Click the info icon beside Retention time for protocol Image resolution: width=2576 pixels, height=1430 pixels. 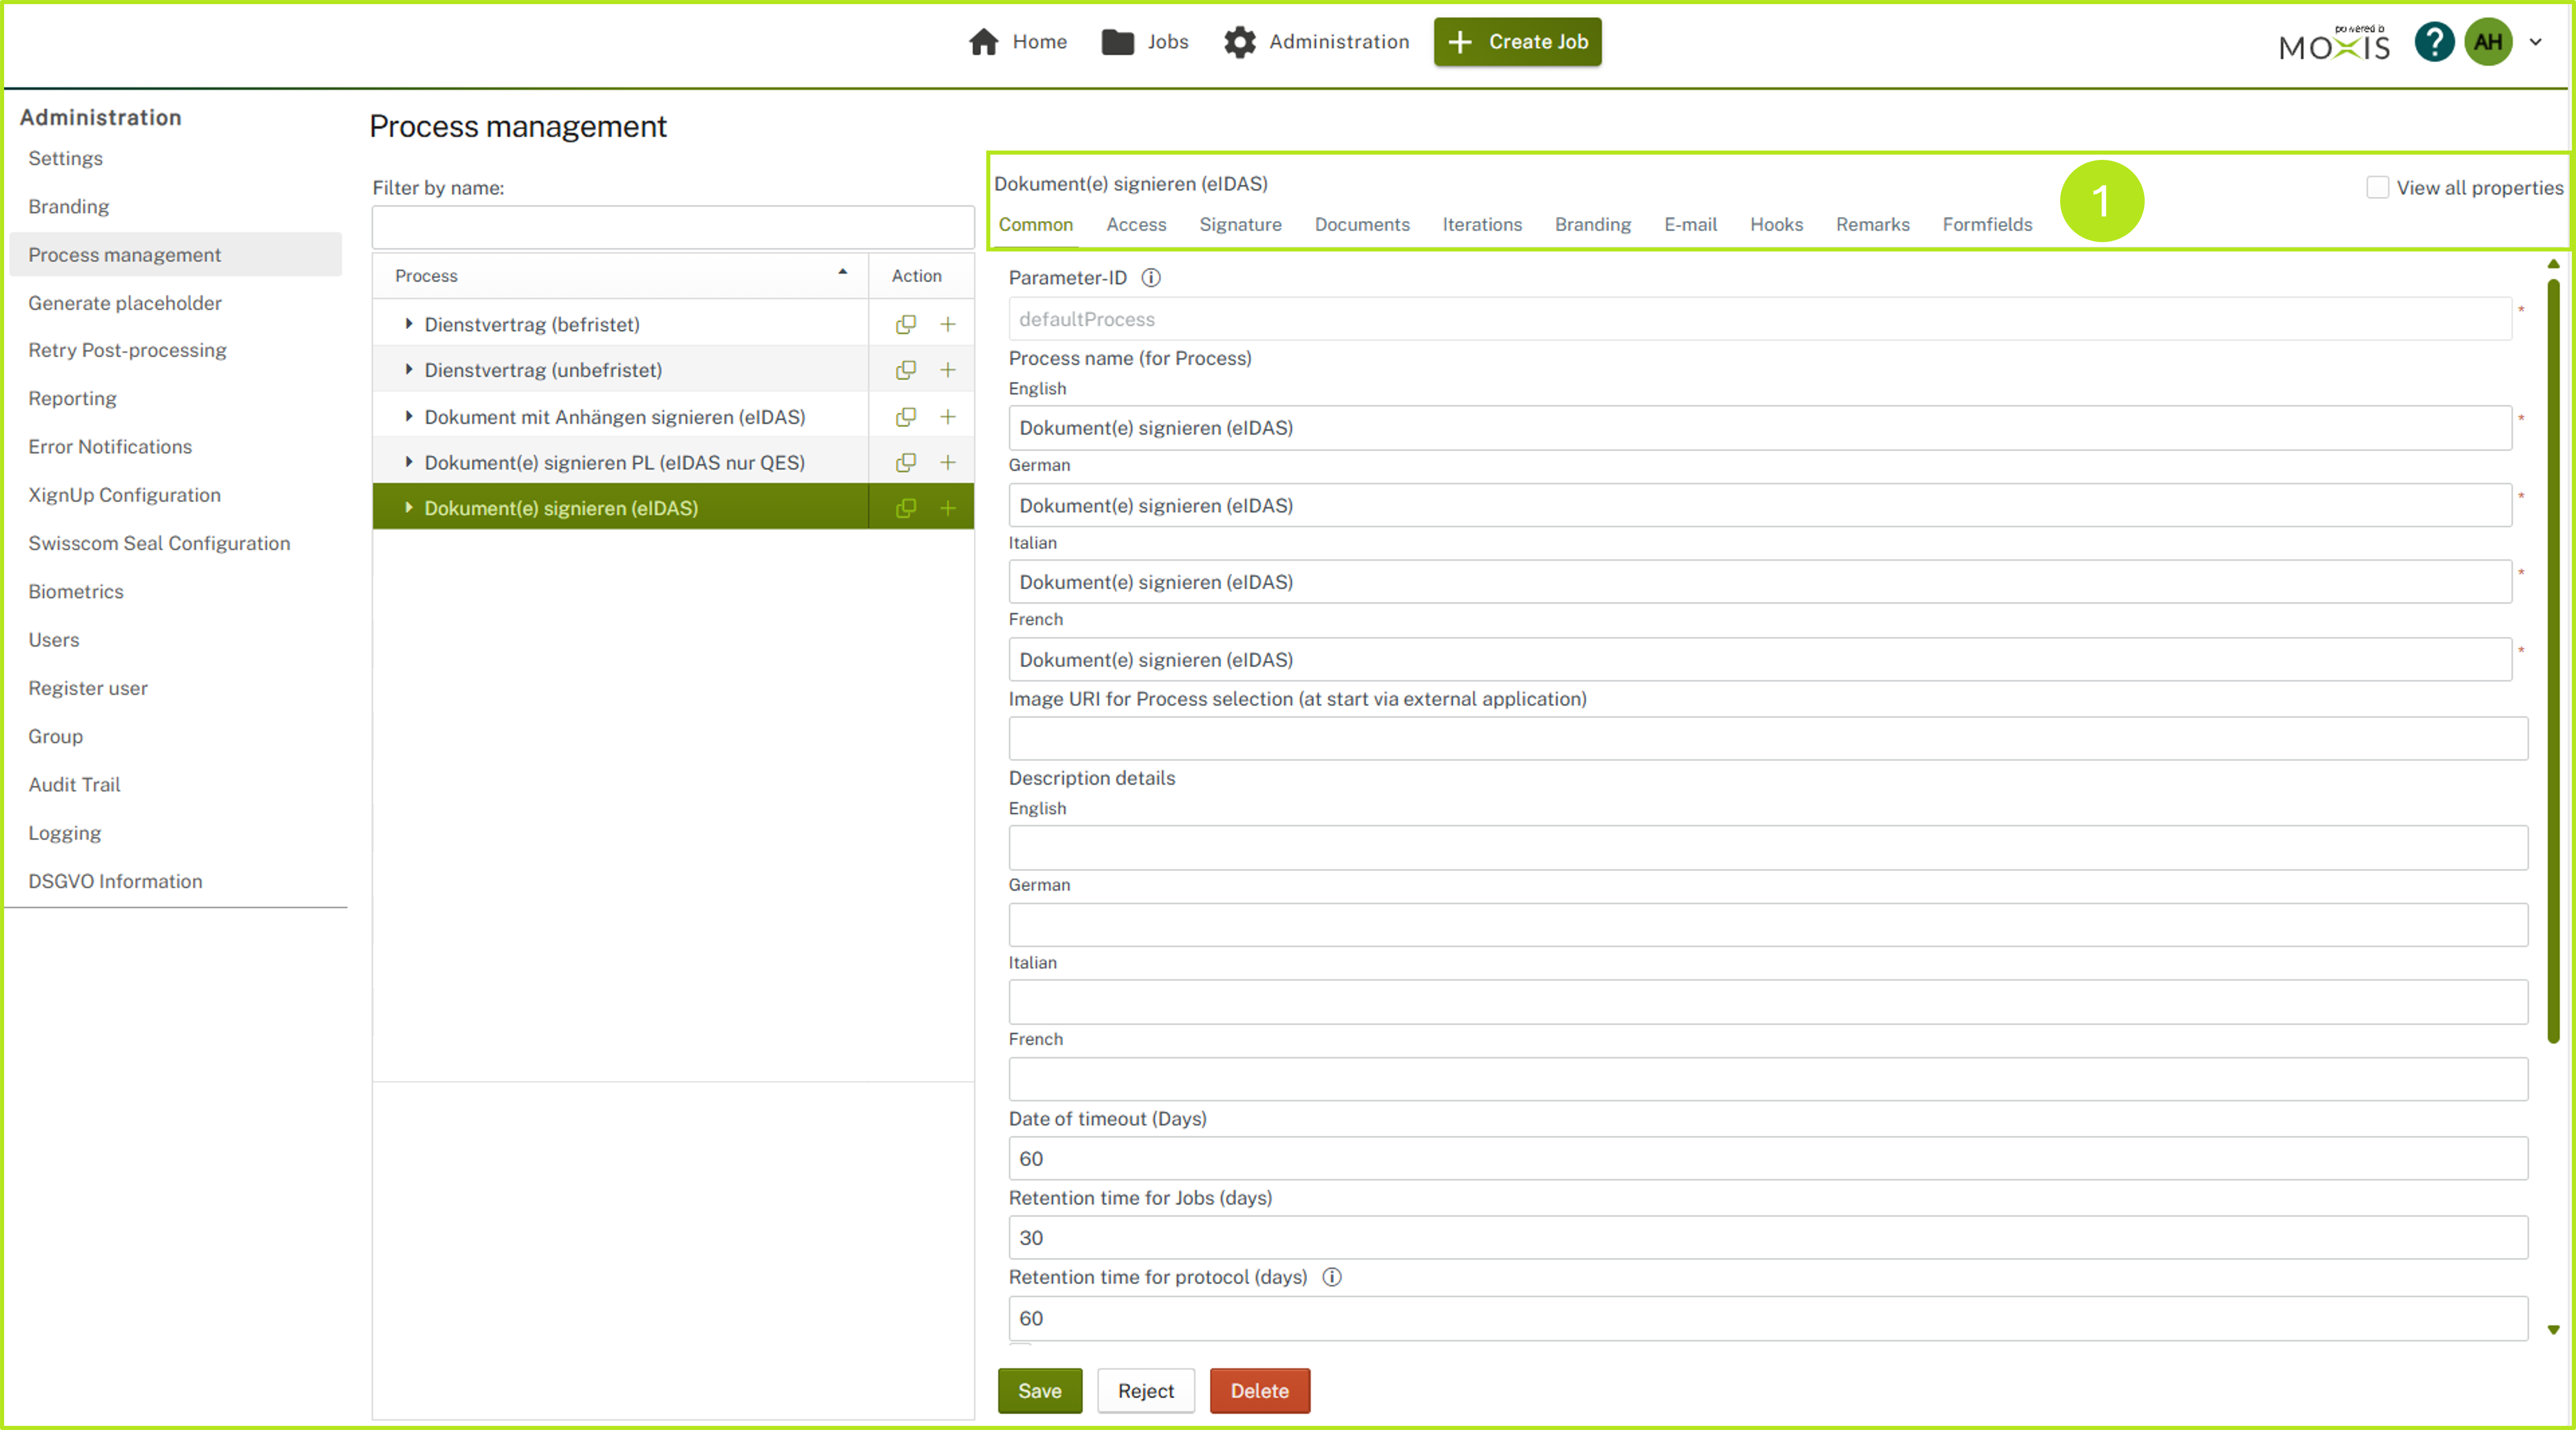point(1331,1277)
